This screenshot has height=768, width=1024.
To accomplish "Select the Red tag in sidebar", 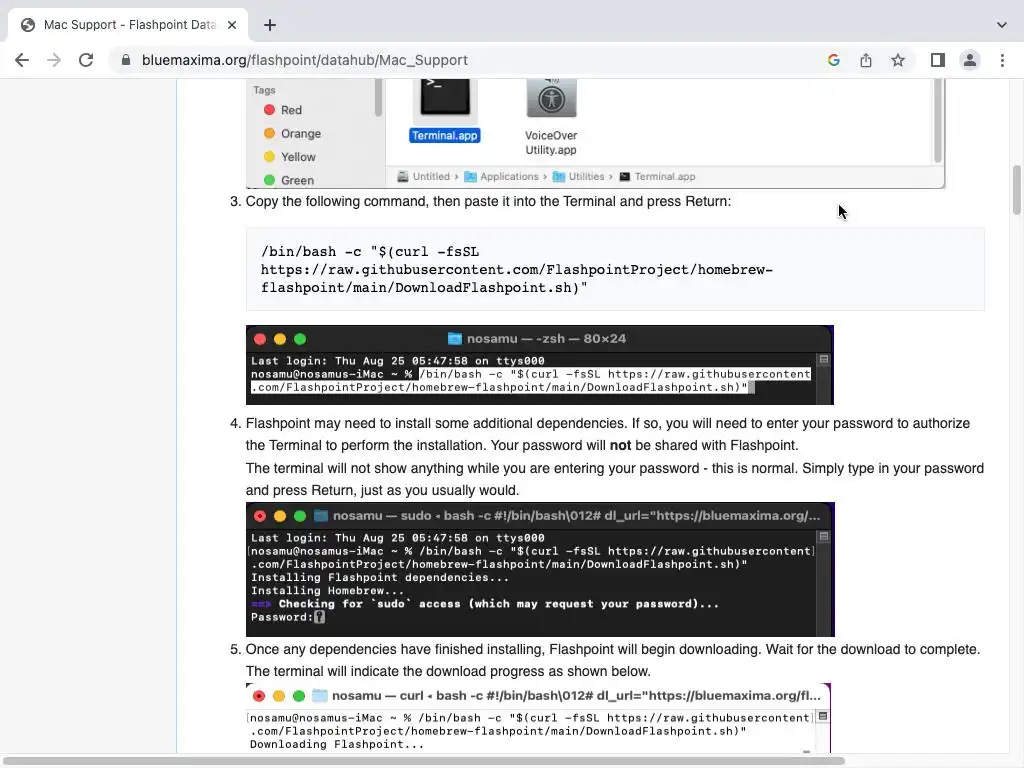I will [283, 110].
